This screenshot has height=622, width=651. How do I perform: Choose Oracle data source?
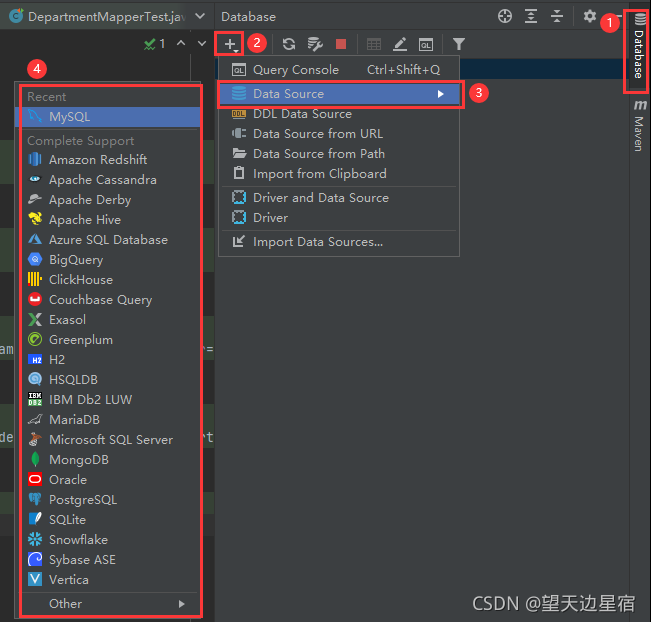pyautogui.click(x=108, y=480)
